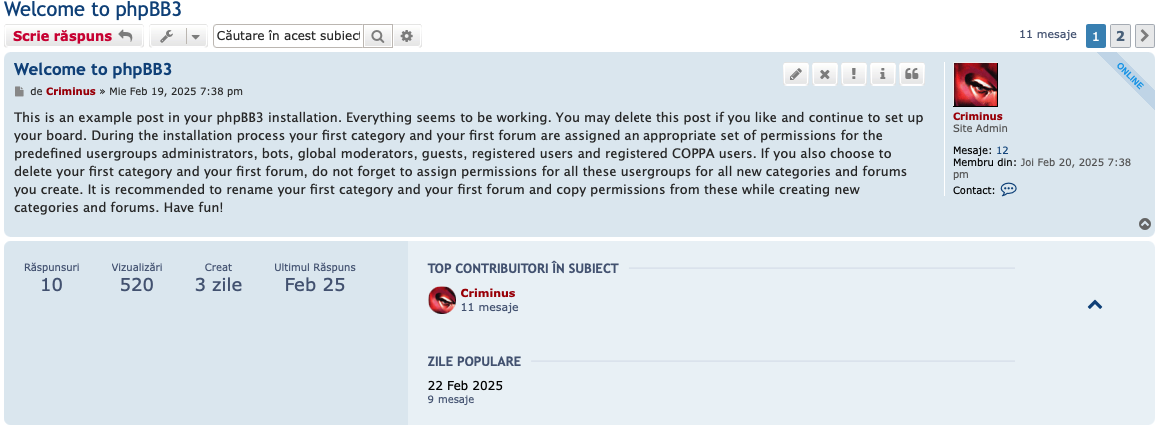The height and width of the screenshot is (427, 1160).
Task: Open Criminus in top contributors list
Action: click(x=488, y=293)
